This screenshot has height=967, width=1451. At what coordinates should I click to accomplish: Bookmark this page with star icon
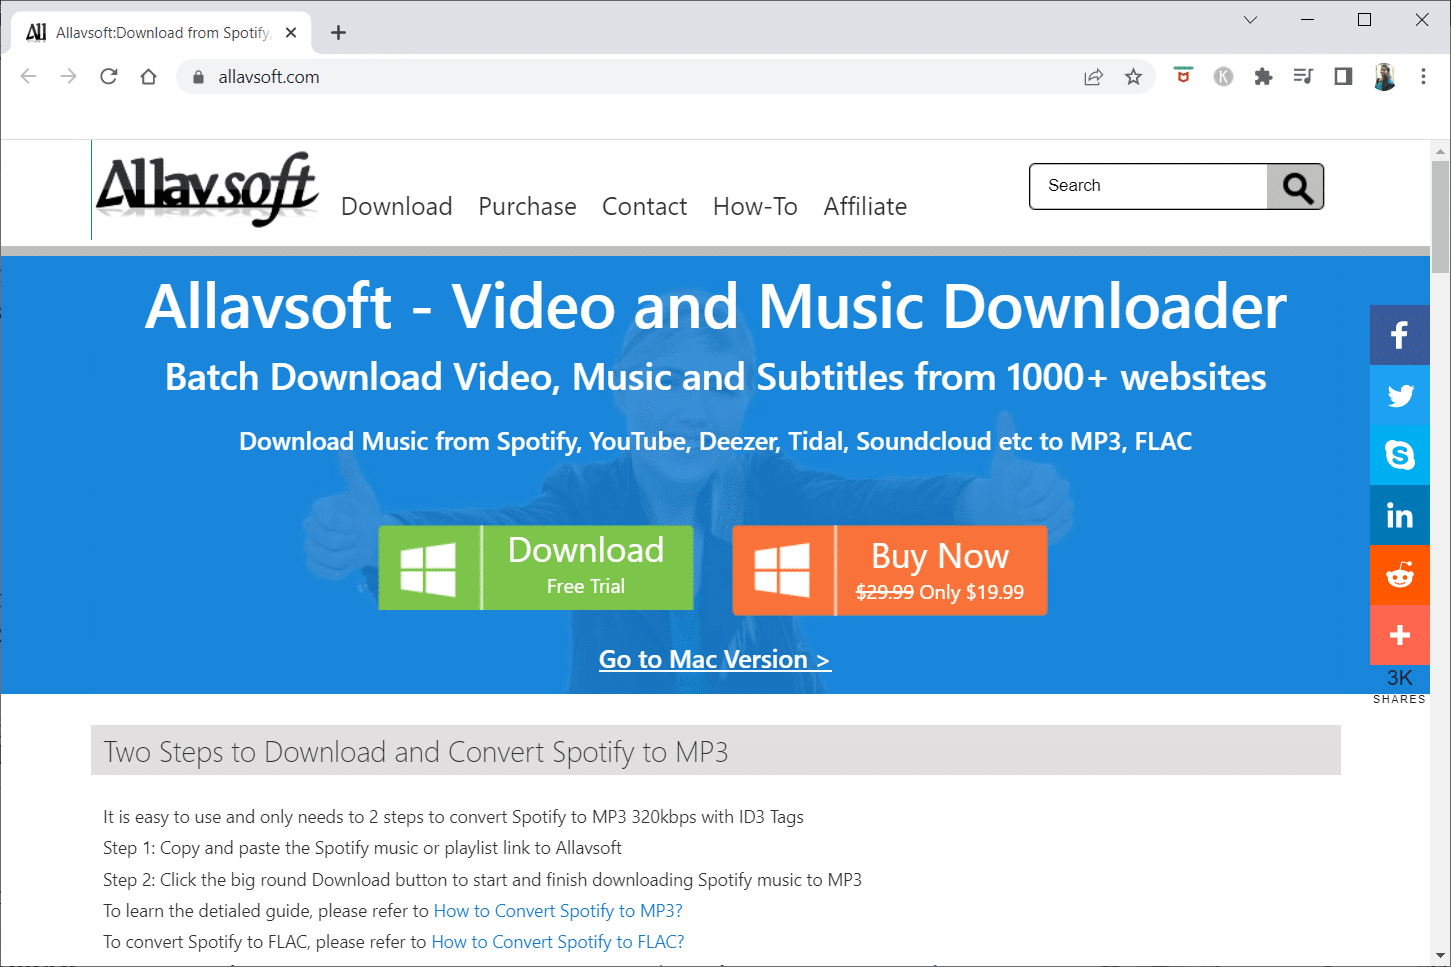pyautogui.click(x=1133, y=77)
